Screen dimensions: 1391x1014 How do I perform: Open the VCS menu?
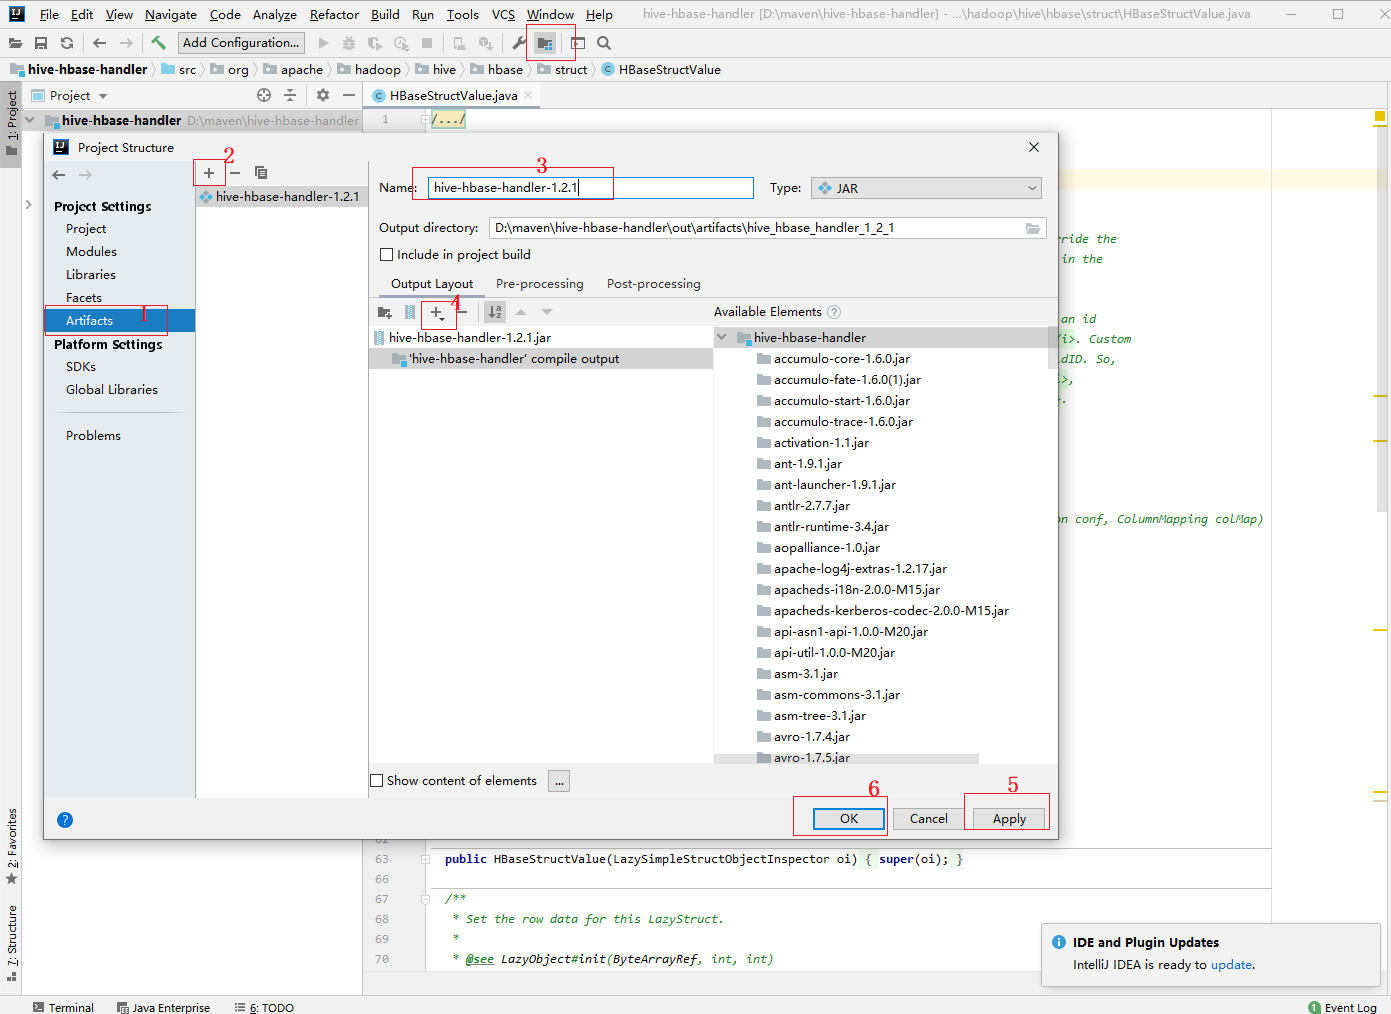pos(503,15)
